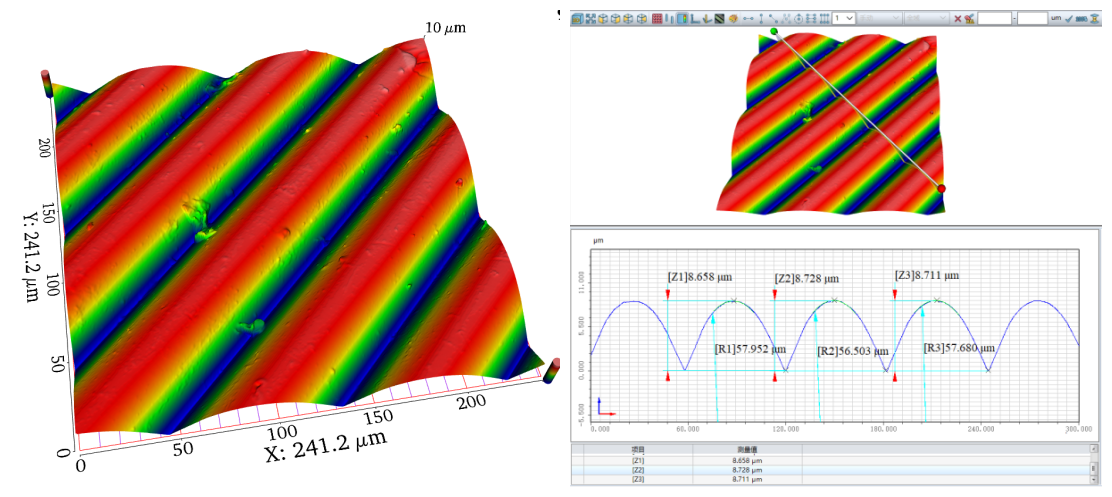This screenshot has width=1112, height=497.
Task: Click the 3D view icon in the toolbar
Action: [x=577, y=18]
